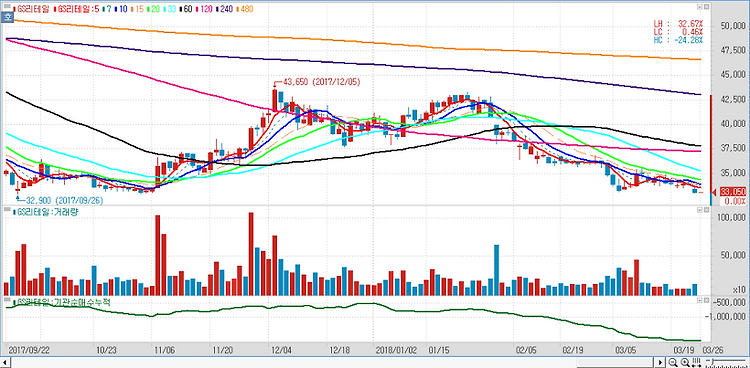Select the 120-day moving average legend entry
The width and height of the screenshot is (750, 368).
[x=204, y=9]
